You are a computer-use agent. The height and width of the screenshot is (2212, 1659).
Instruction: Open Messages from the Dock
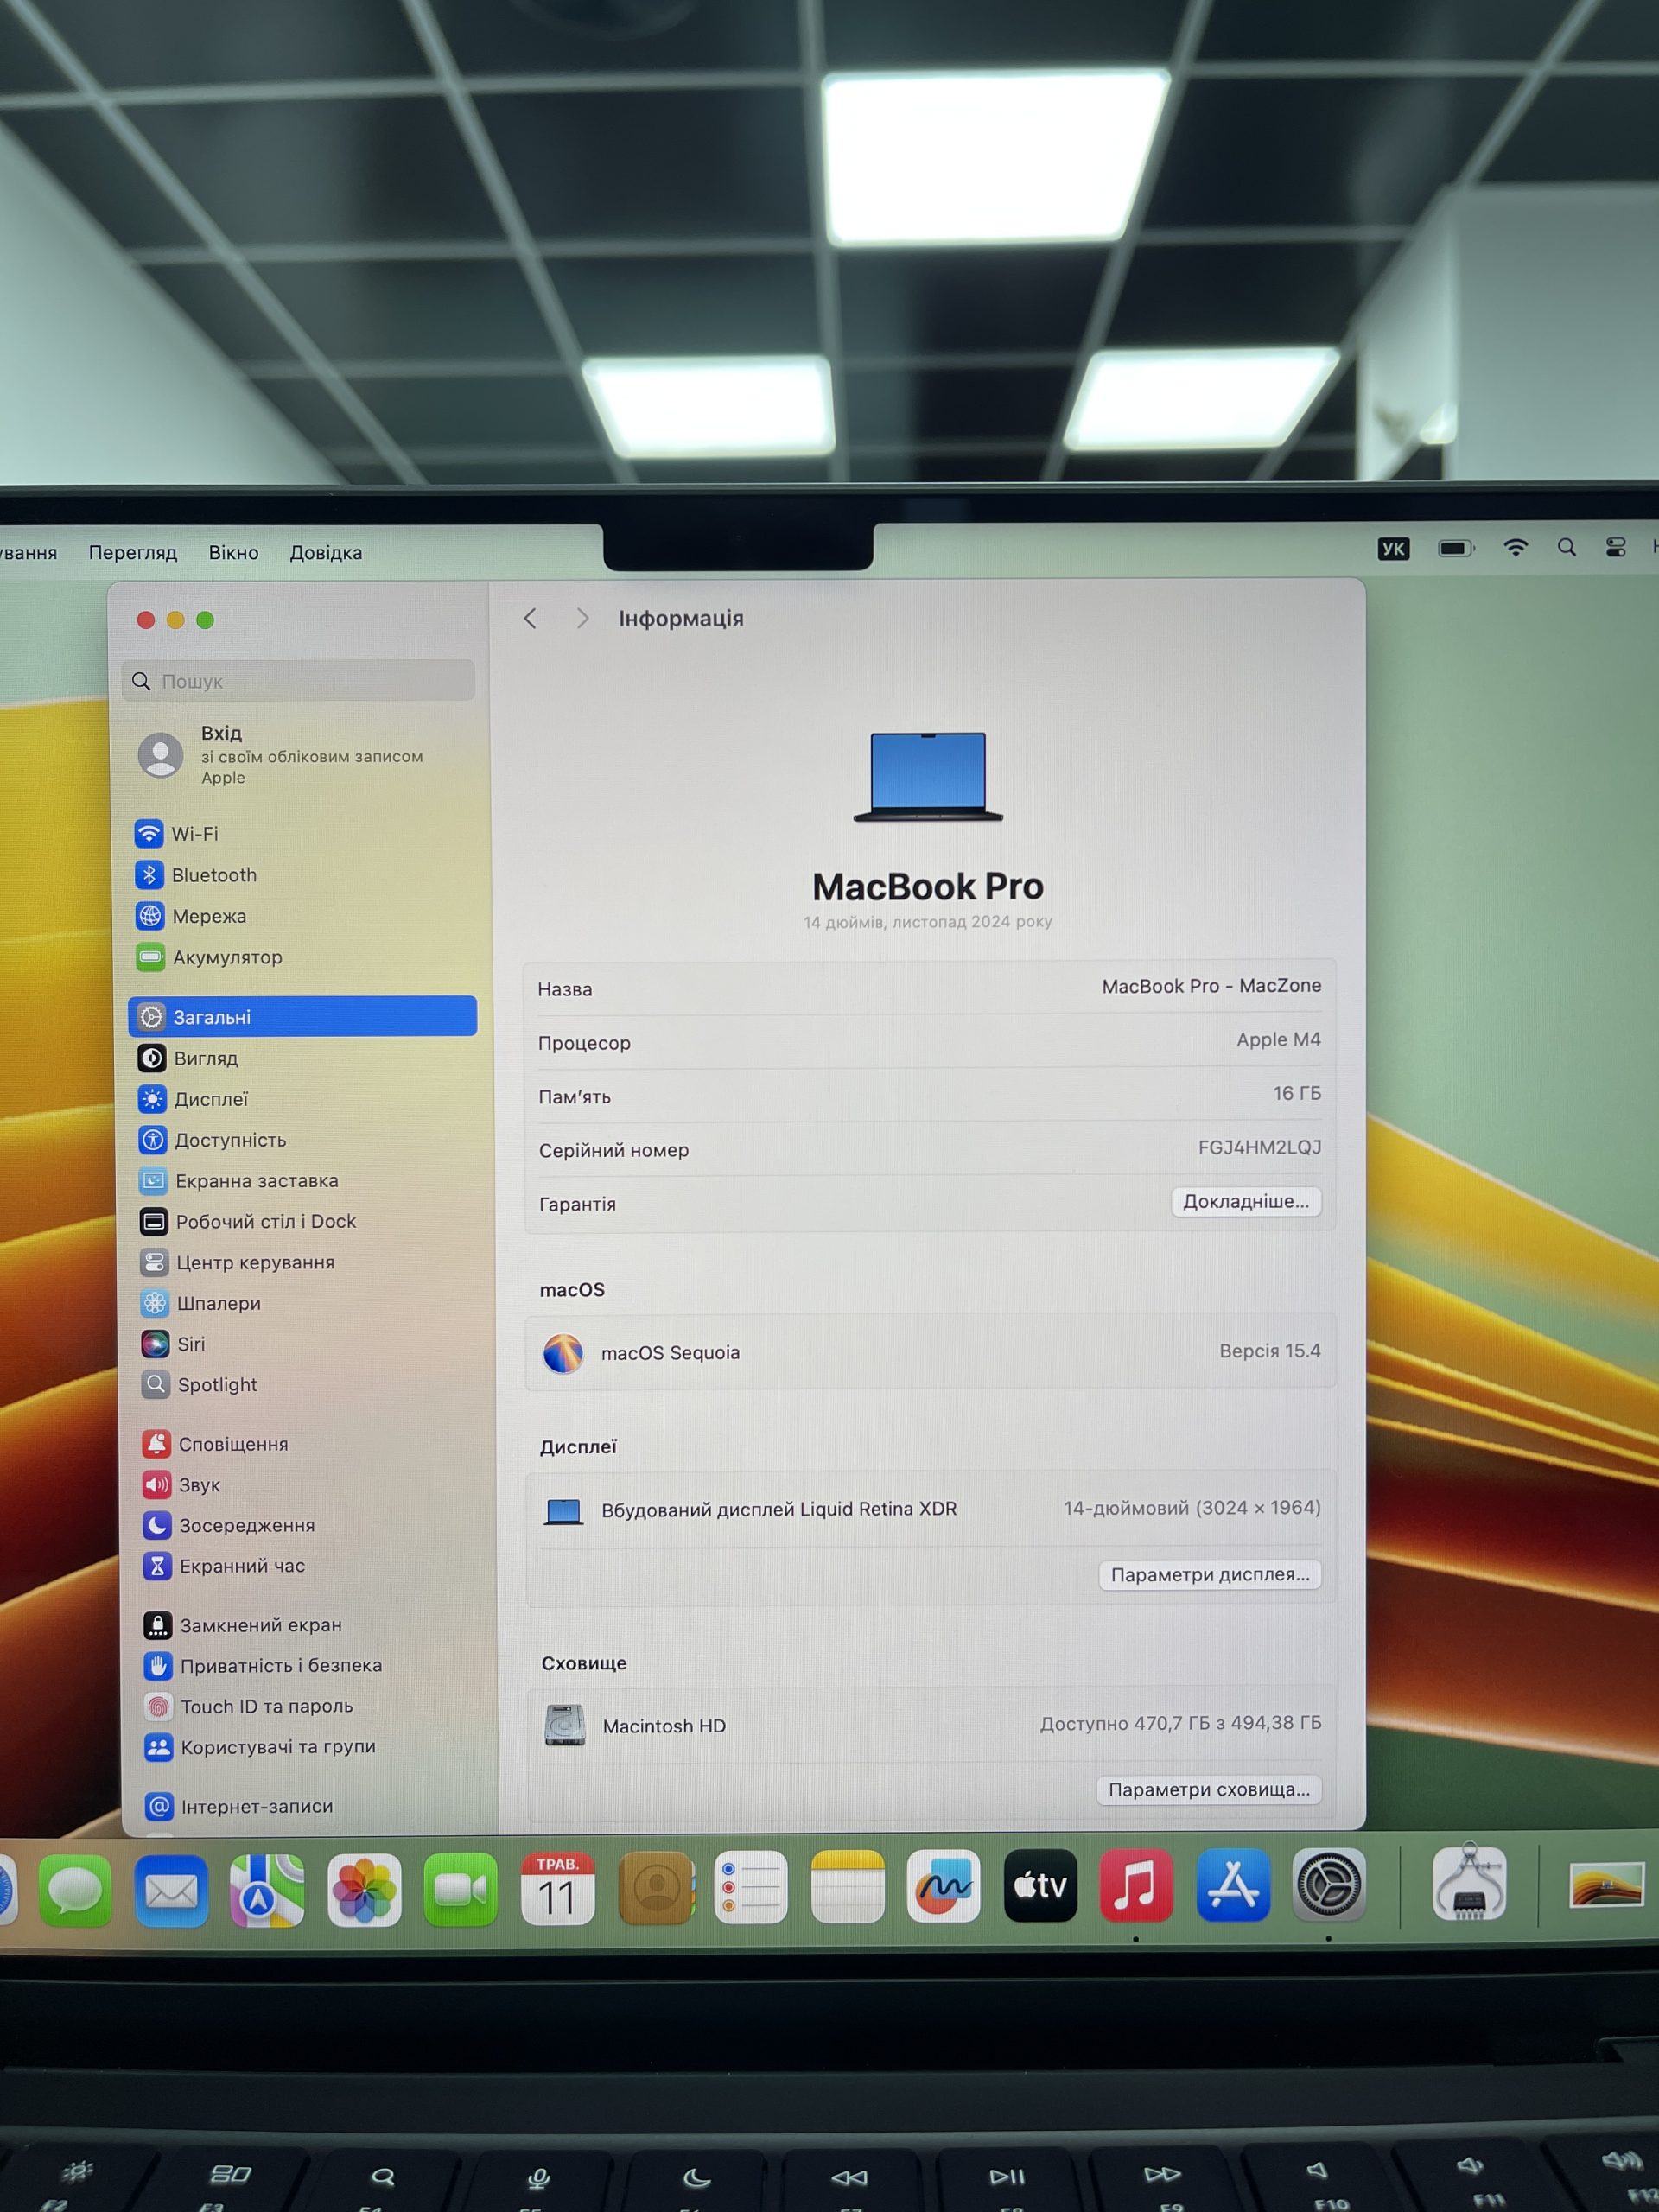[75, 1890]
